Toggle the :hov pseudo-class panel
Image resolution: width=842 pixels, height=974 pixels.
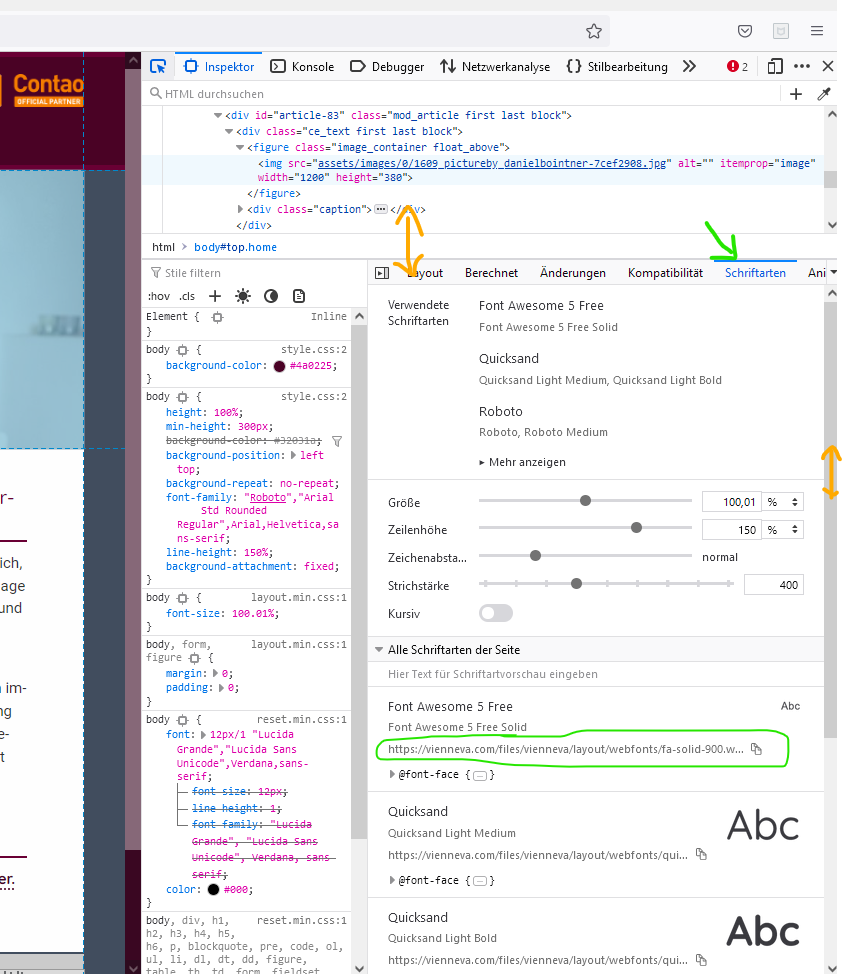158,296
